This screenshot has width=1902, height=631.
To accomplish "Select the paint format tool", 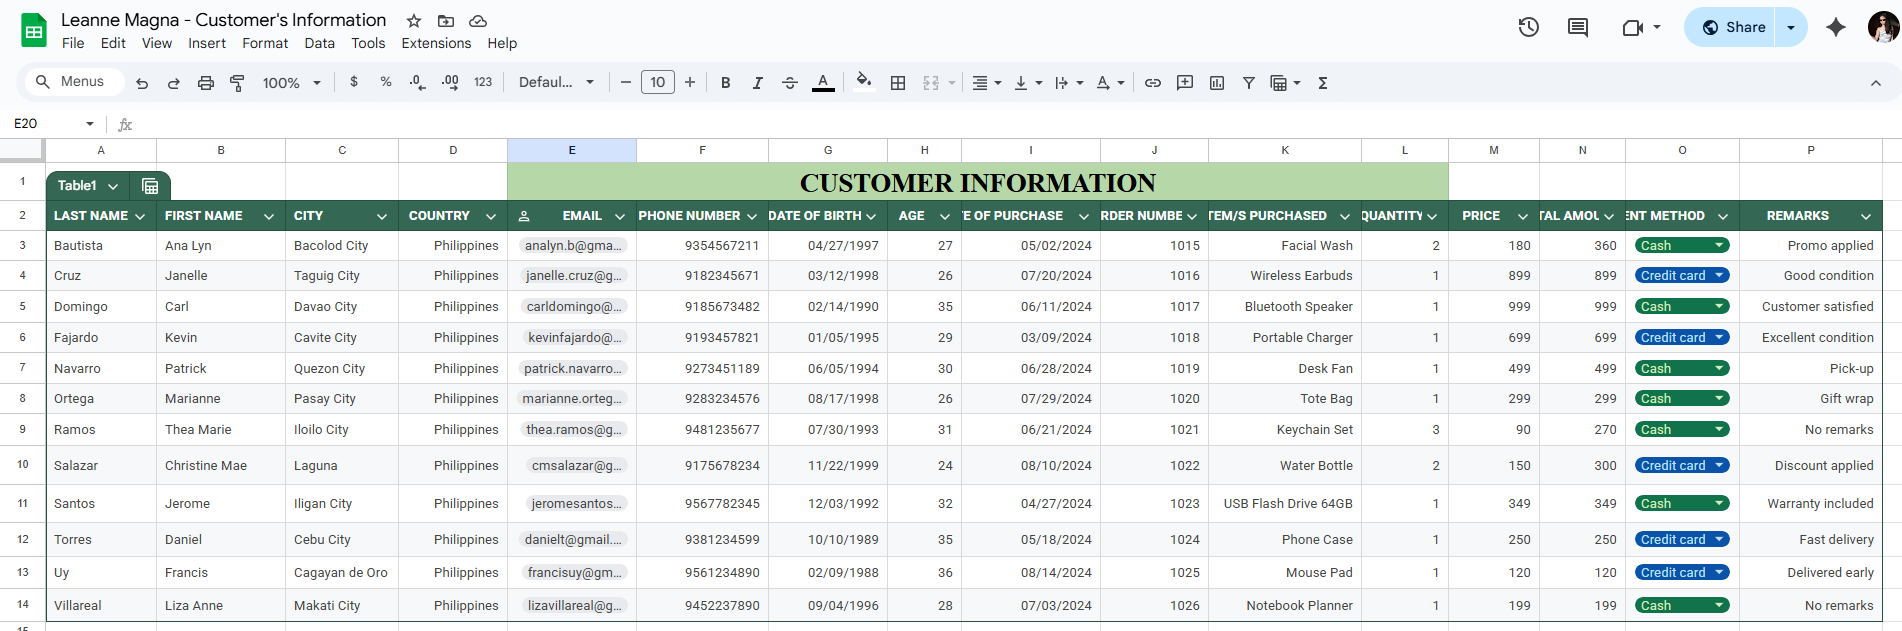I will 237,83.
